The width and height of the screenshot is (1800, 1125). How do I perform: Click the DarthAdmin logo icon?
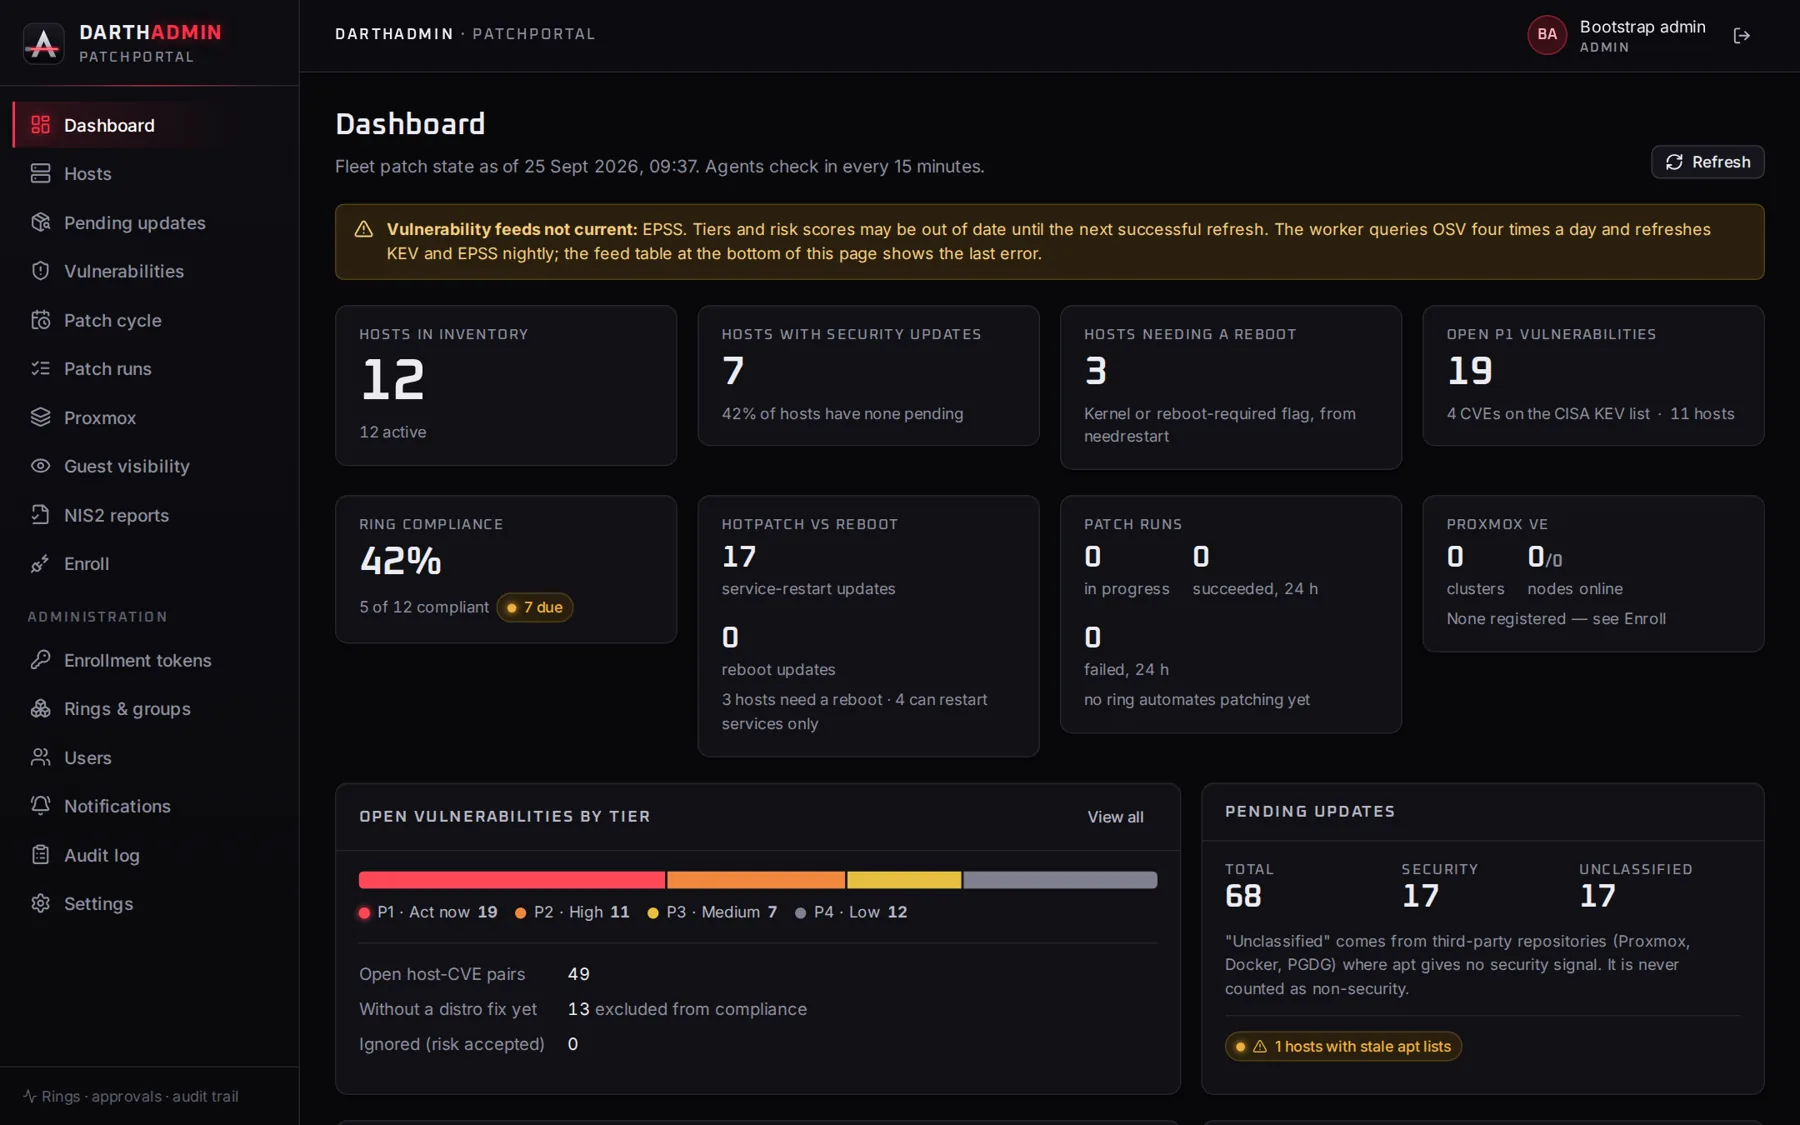43,43
